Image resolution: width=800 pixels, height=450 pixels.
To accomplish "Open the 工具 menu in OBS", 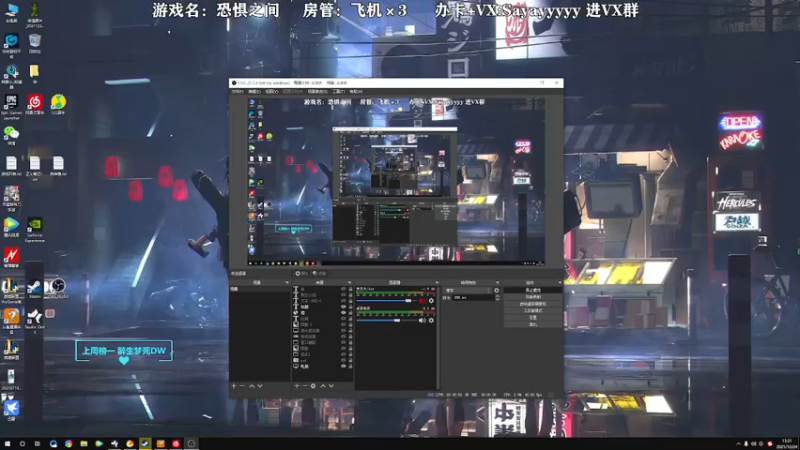I will (339, 92).
